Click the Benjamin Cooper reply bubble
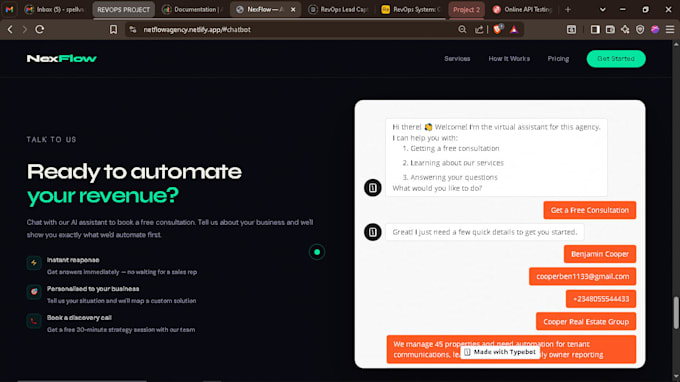The height and width of the screenshot is (382, 680). point(600,254)
